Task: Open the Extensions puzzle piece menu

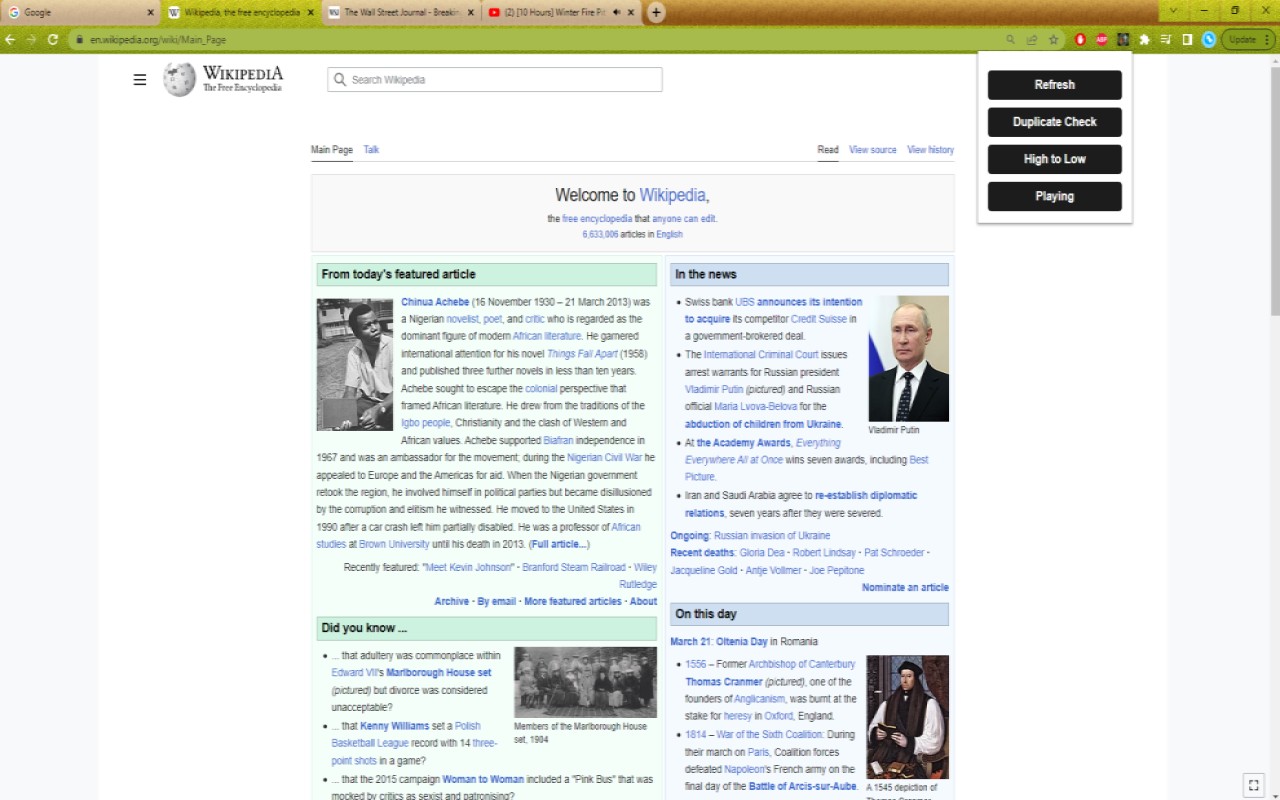Action: [1144, 40]
